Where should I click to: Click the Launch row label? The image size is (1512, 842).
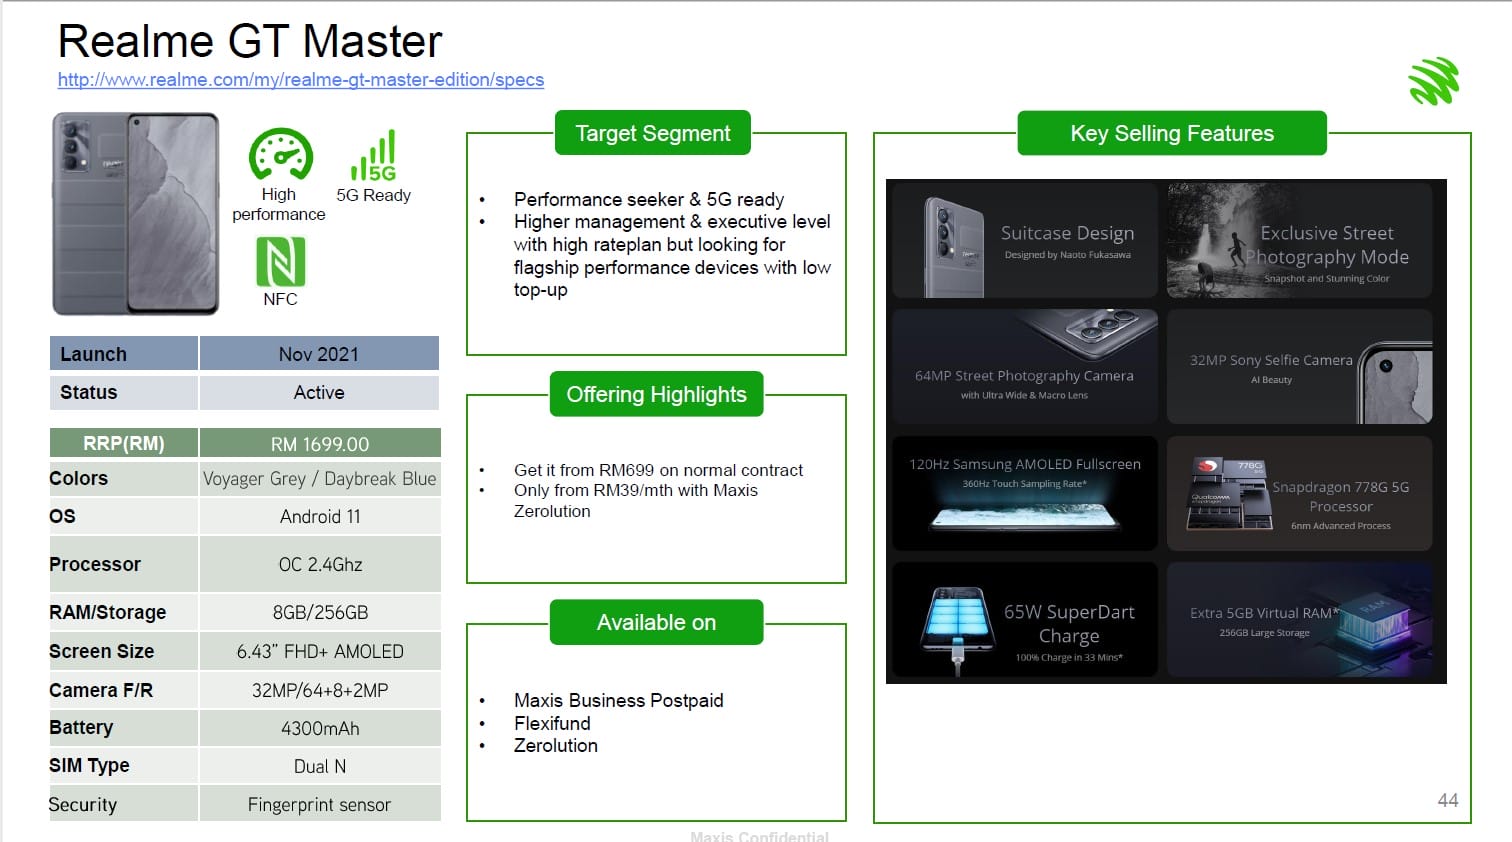[x=124, y=354]
